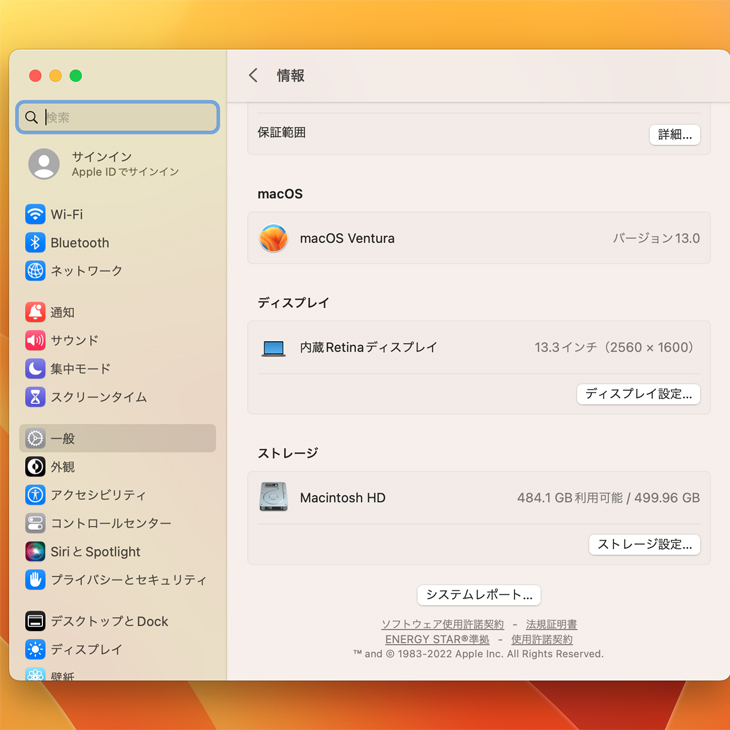This screenshot has height=730, width=730.
Task: Go back with the chevron arrow
Action: [x=253, y=75]
